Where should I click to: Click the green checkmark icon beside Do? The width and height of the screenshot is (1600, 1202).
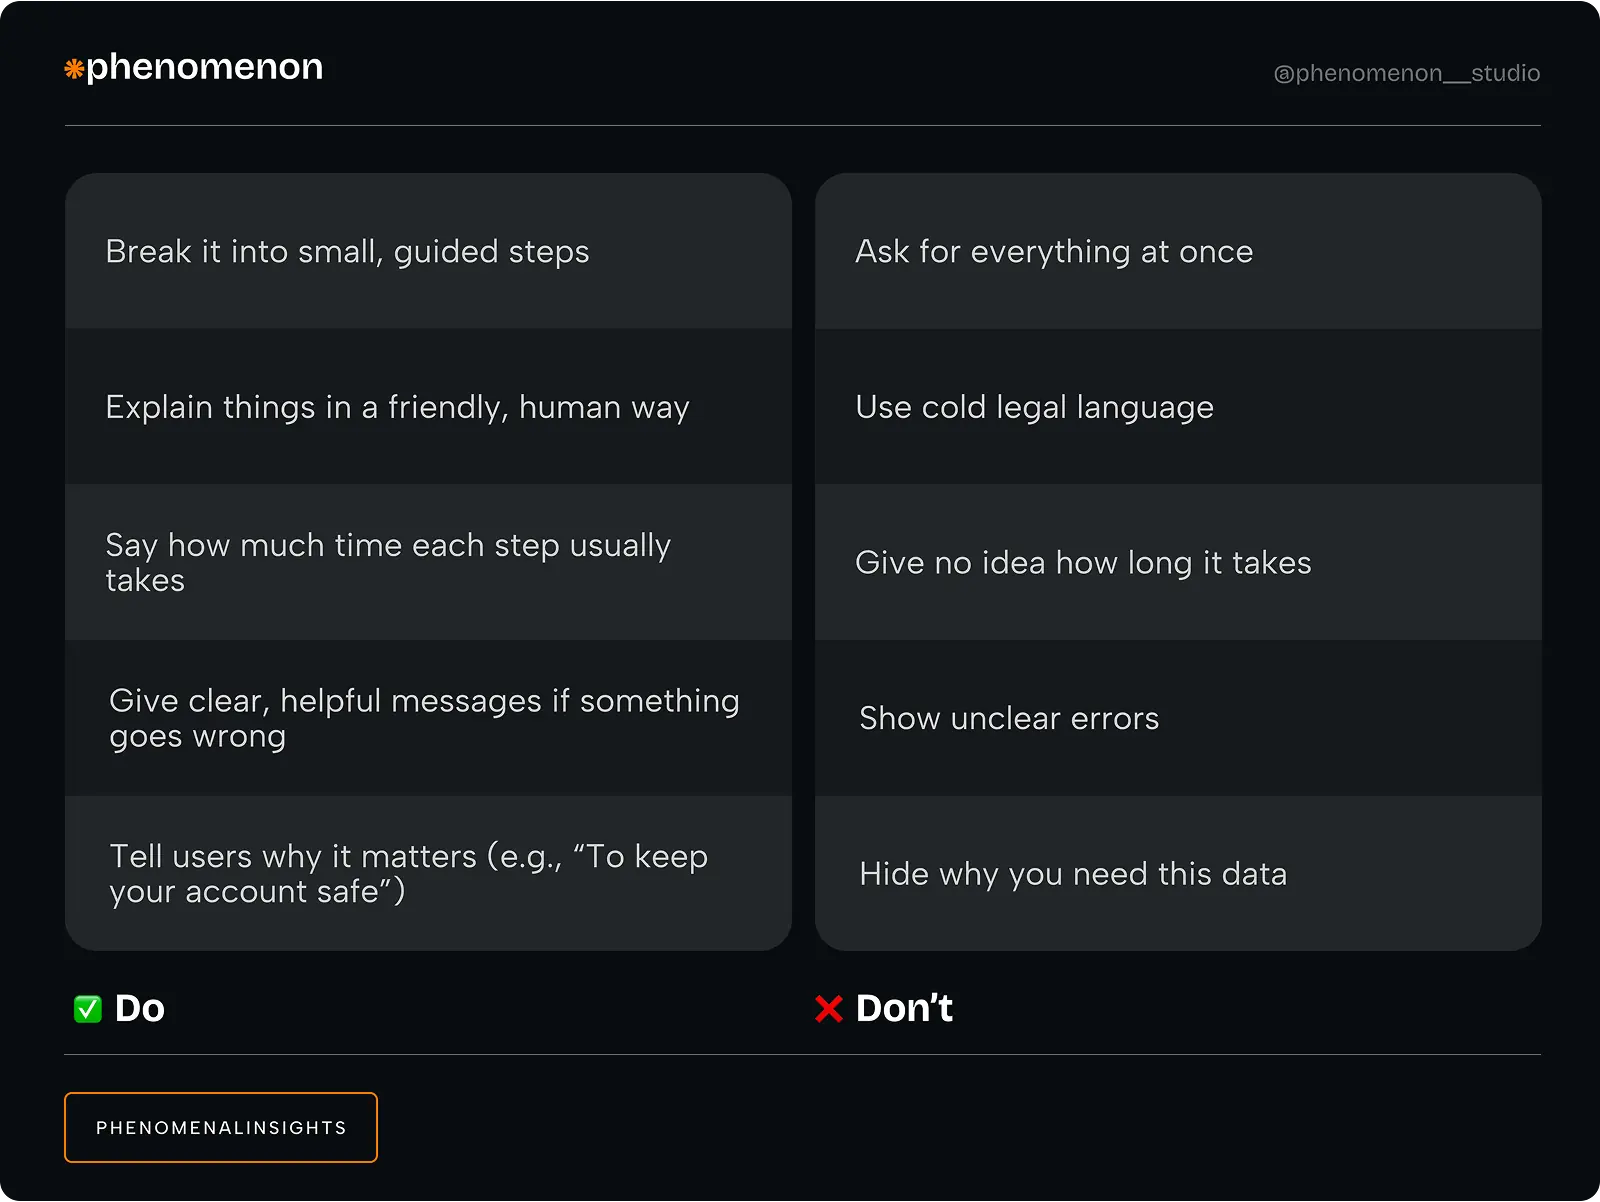coord(88,1009)
